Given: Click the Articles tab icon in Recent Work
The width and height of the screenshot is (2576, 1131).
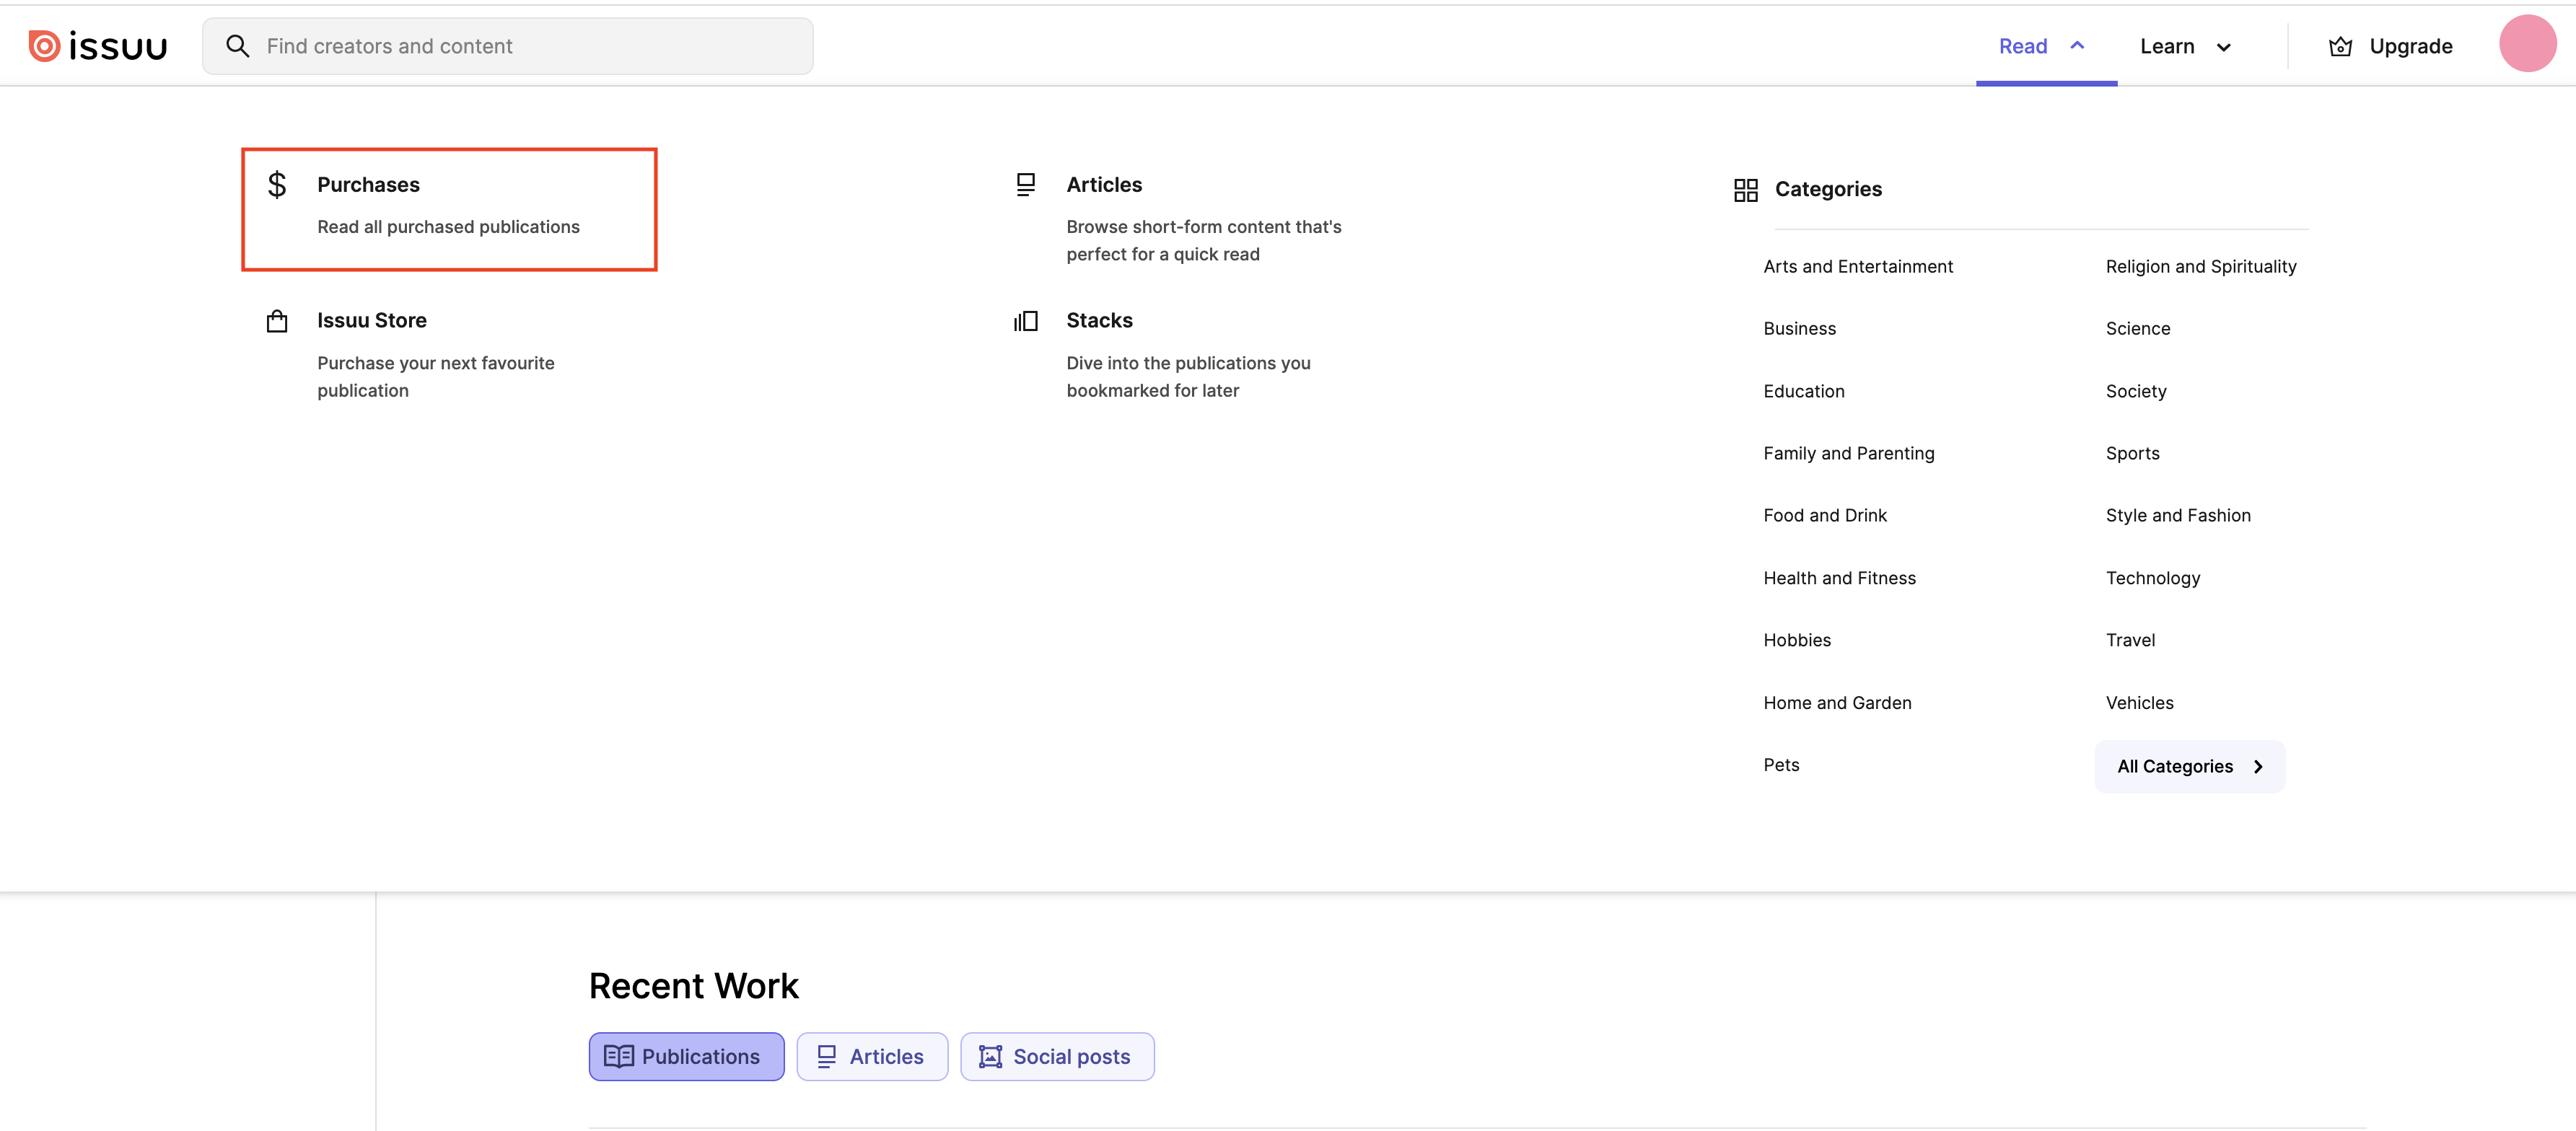Looking at the screenshot, I should pos(826,1057).
